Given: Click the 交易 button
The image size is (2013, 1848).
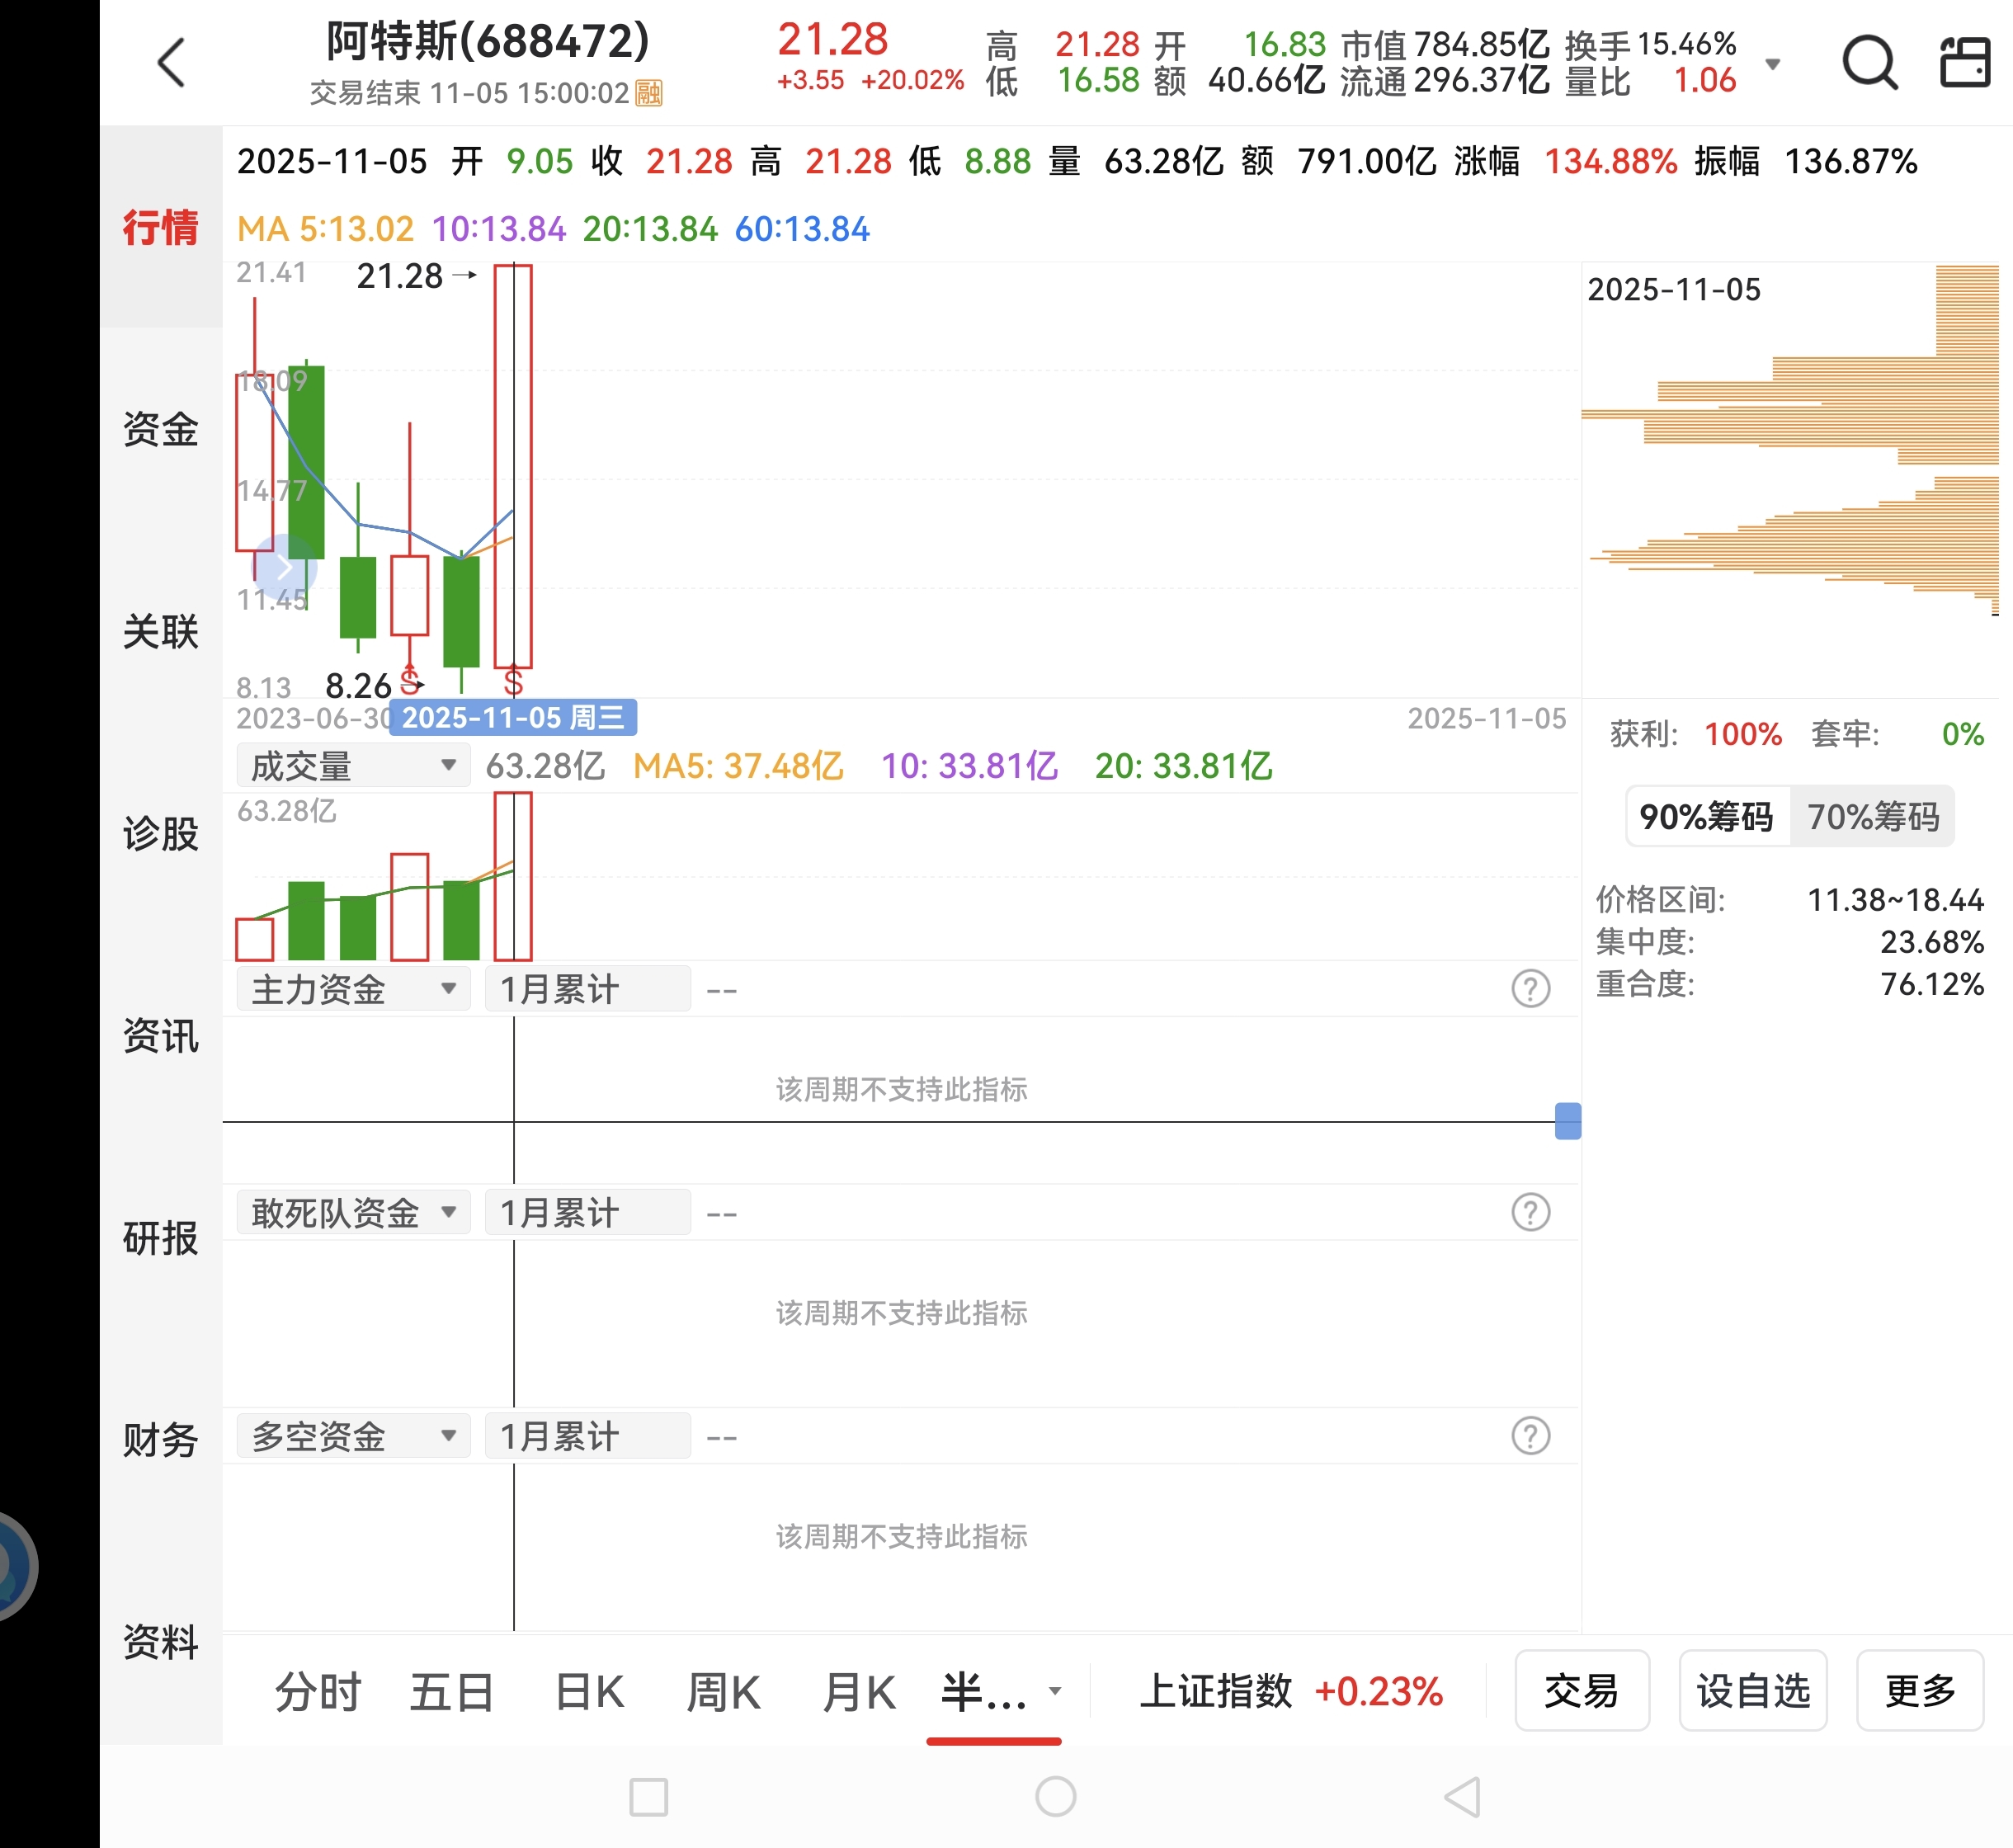Looking at the screenshot, I should (x=1581, y=1691).
